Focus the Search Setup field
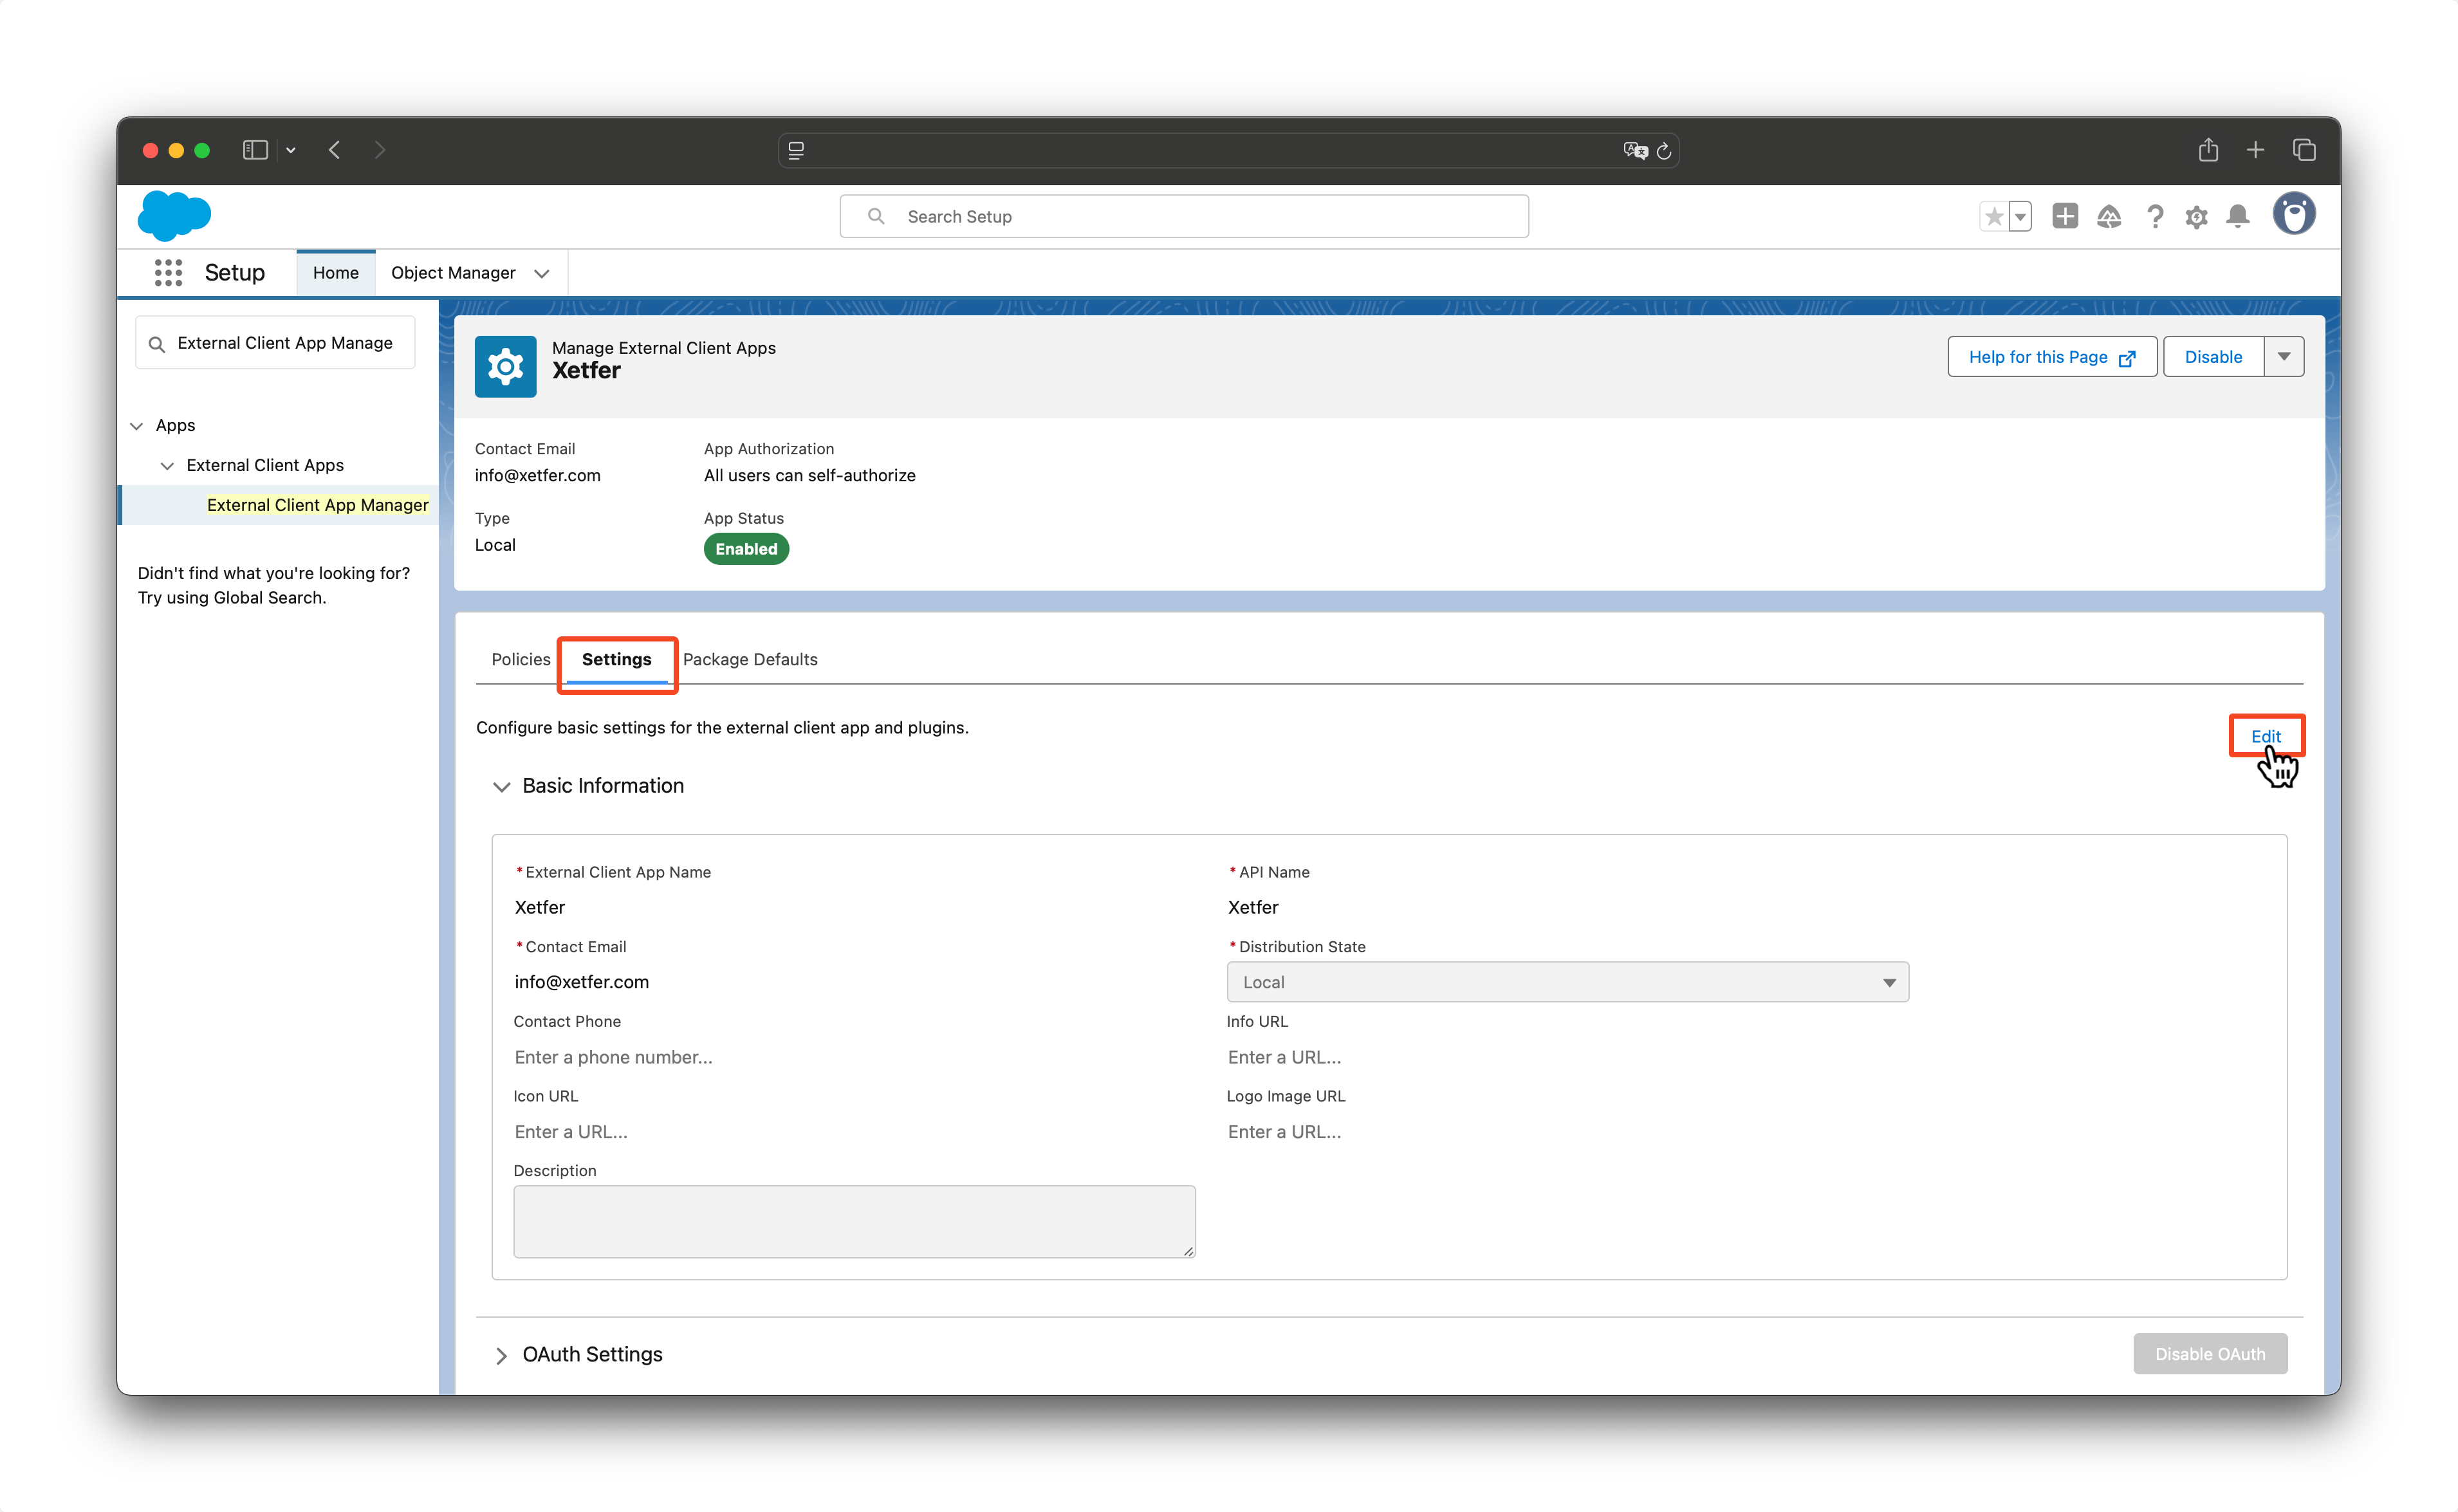2458x1512 pixels. (x=1184, y=216)
